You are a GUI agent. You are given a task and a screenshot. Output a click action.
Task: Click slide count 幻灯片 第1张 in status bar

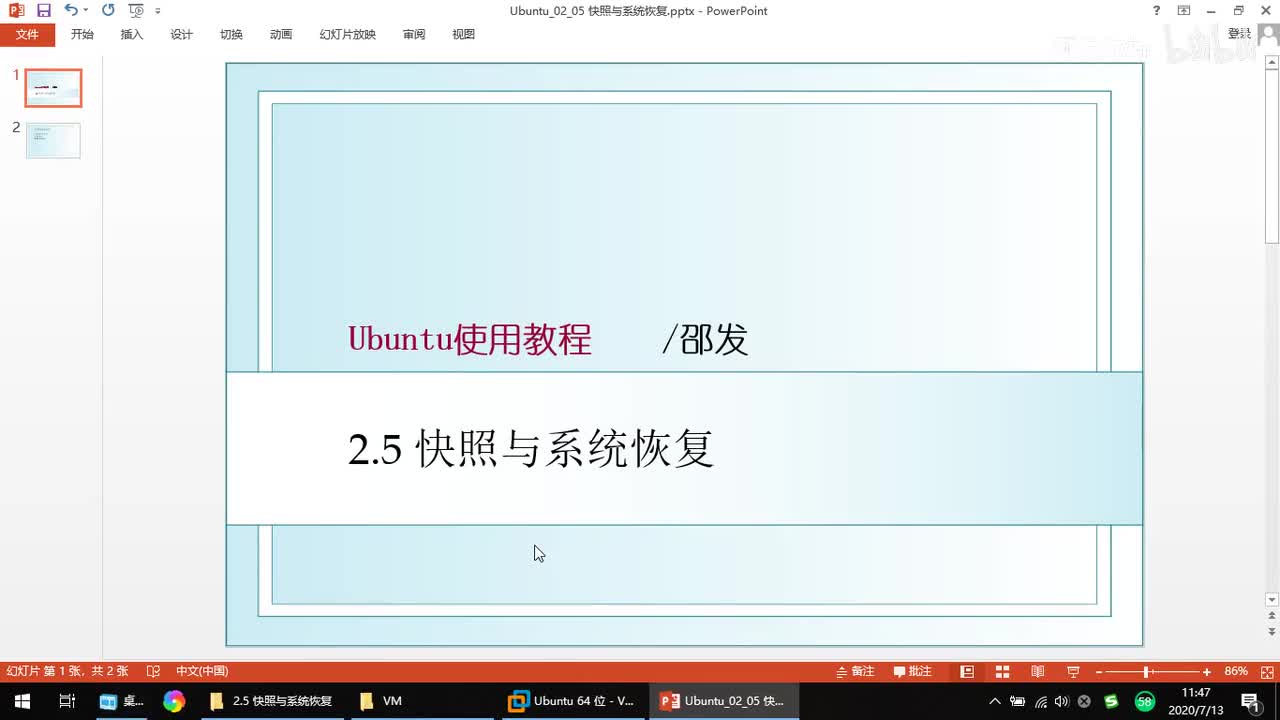click(67, 671)
